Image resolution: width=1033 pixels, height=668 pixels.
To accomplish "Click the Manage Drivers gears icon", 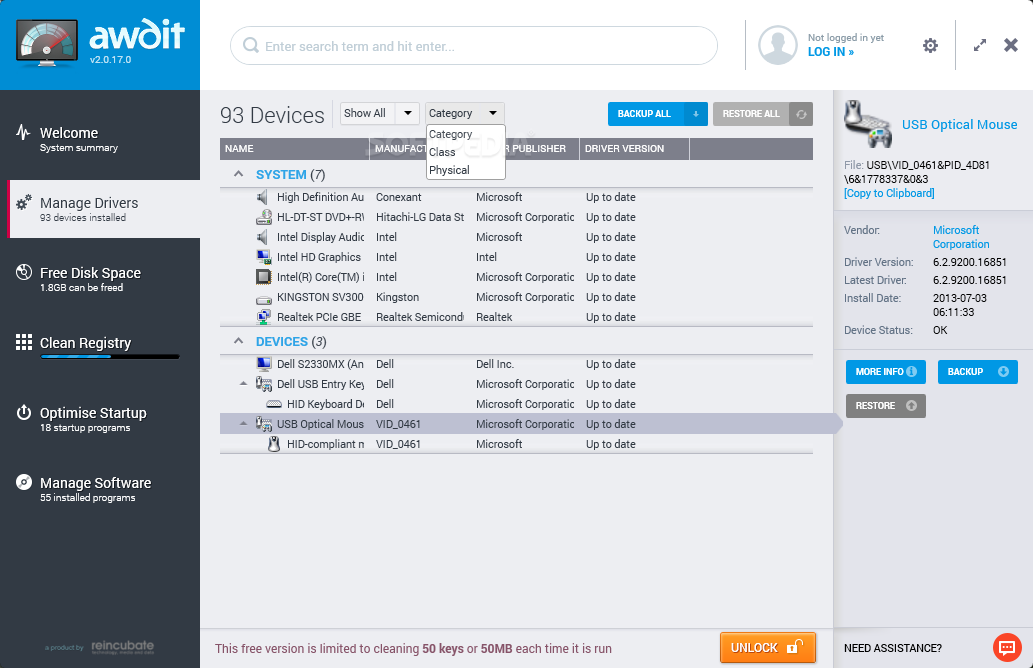I will (x=24, y=202).
